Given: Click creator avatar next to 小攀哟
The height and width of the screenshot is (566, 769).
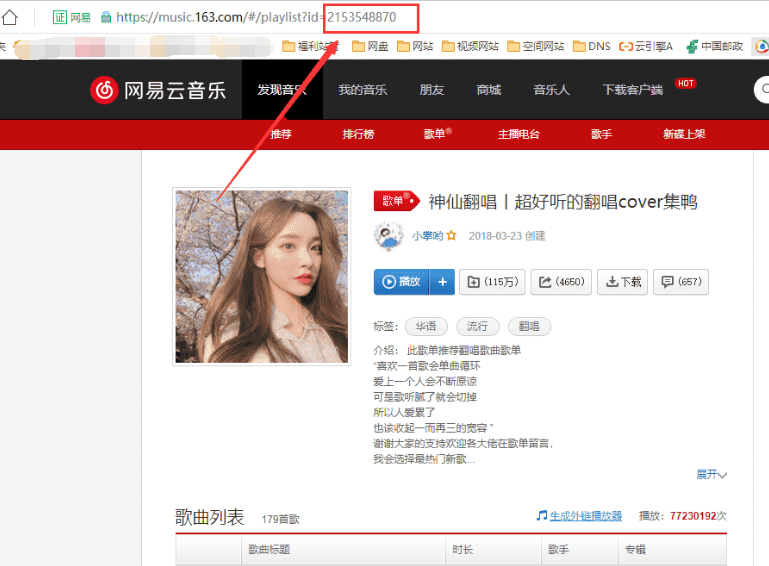Looking at the screenshot, I should (x=388, y=236).
